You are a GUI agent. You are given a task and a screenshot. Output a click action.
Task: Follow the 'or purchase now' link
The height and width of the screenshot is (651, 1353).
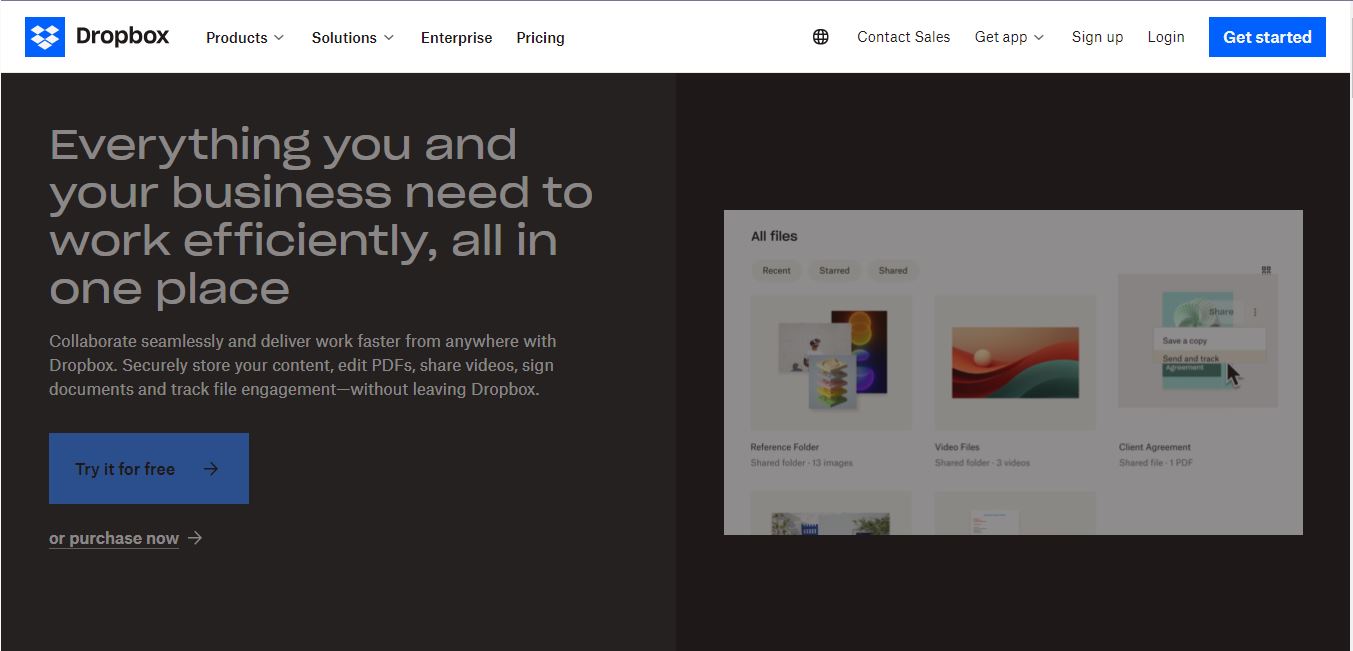[114, 538]
